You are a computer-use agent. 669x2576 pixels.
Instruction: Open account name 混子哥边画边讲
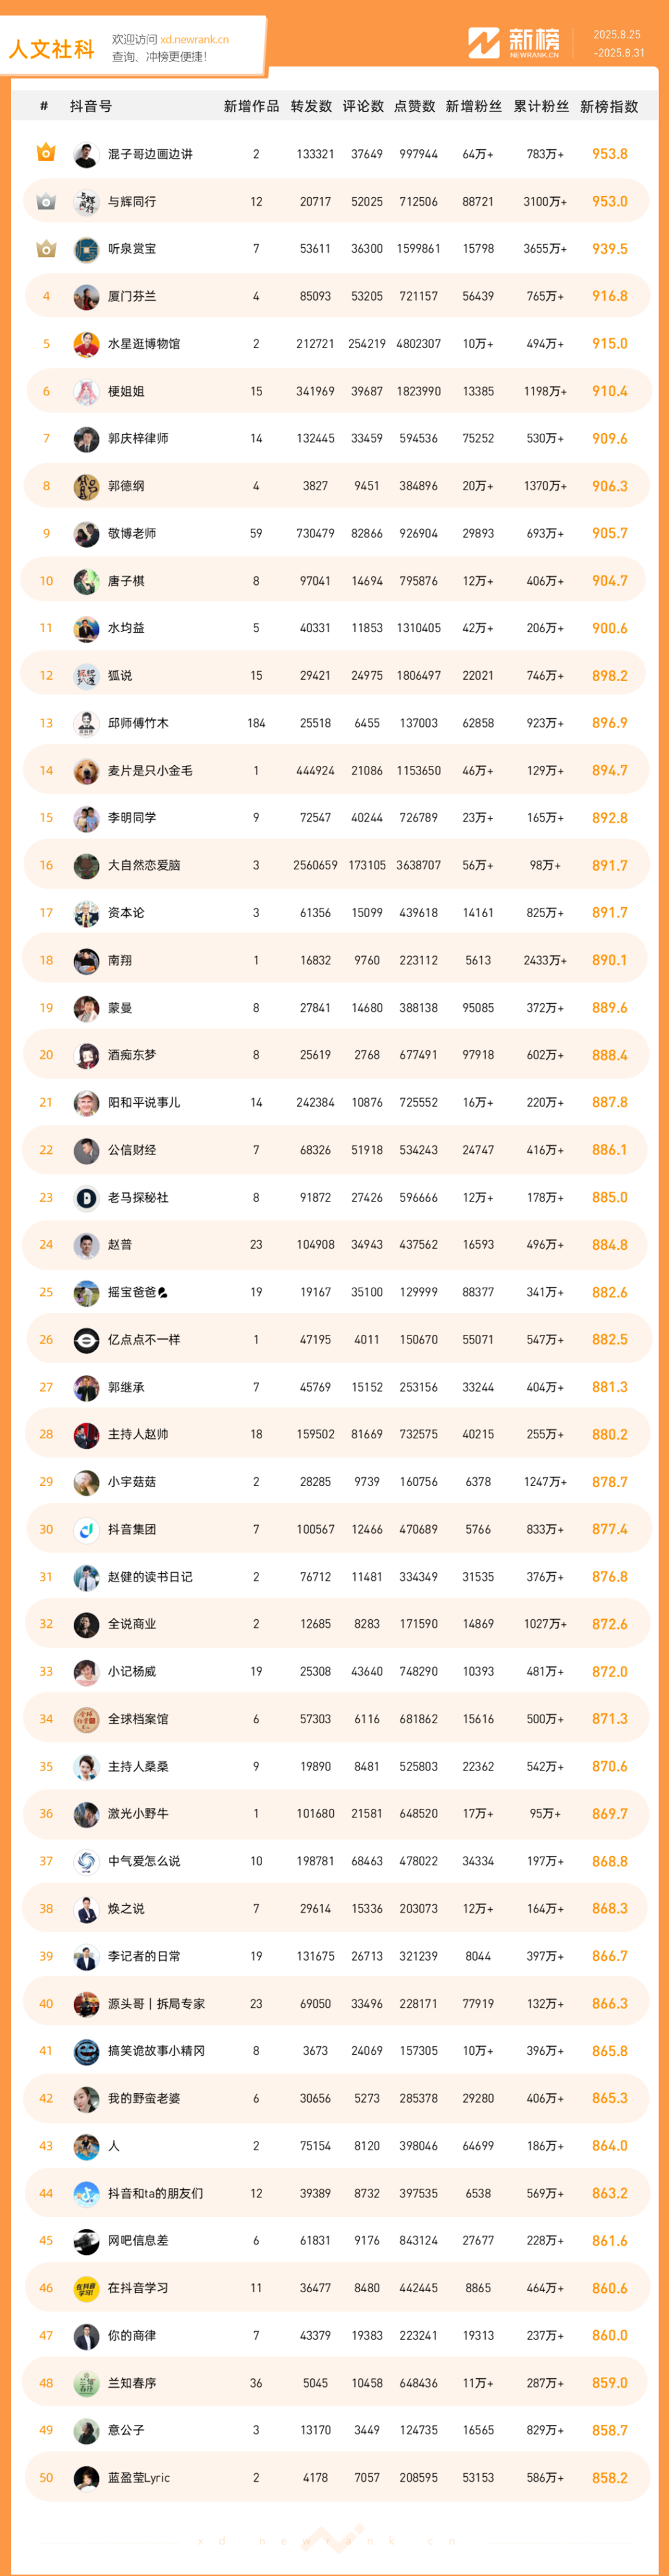pyautogui.click(x=150, y=154)
